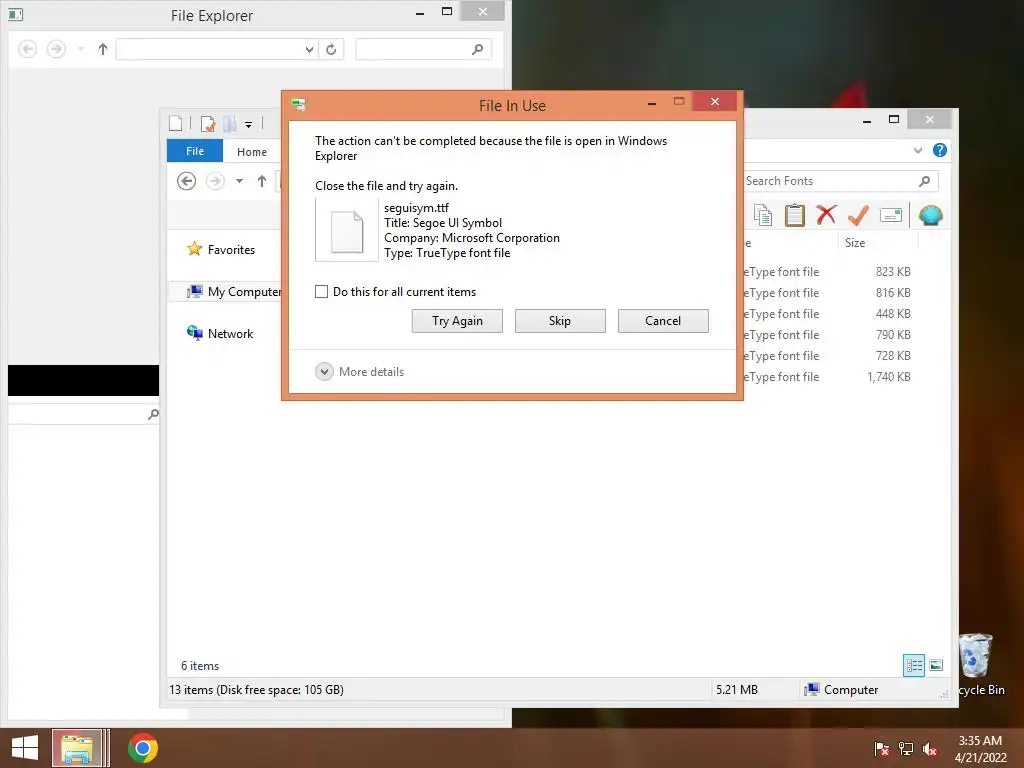Select the 790 KB font file row

click(x=827, y=334)
